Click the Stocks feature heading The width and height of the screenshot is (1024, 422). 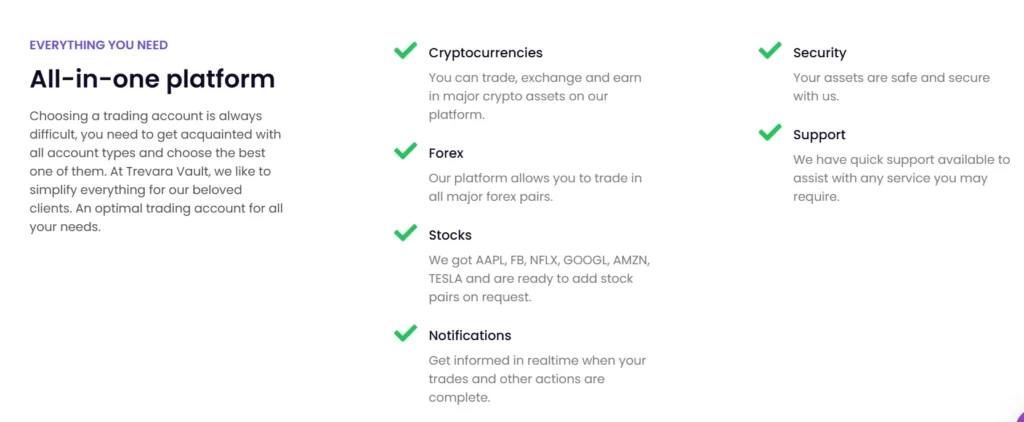coord(450,235)
